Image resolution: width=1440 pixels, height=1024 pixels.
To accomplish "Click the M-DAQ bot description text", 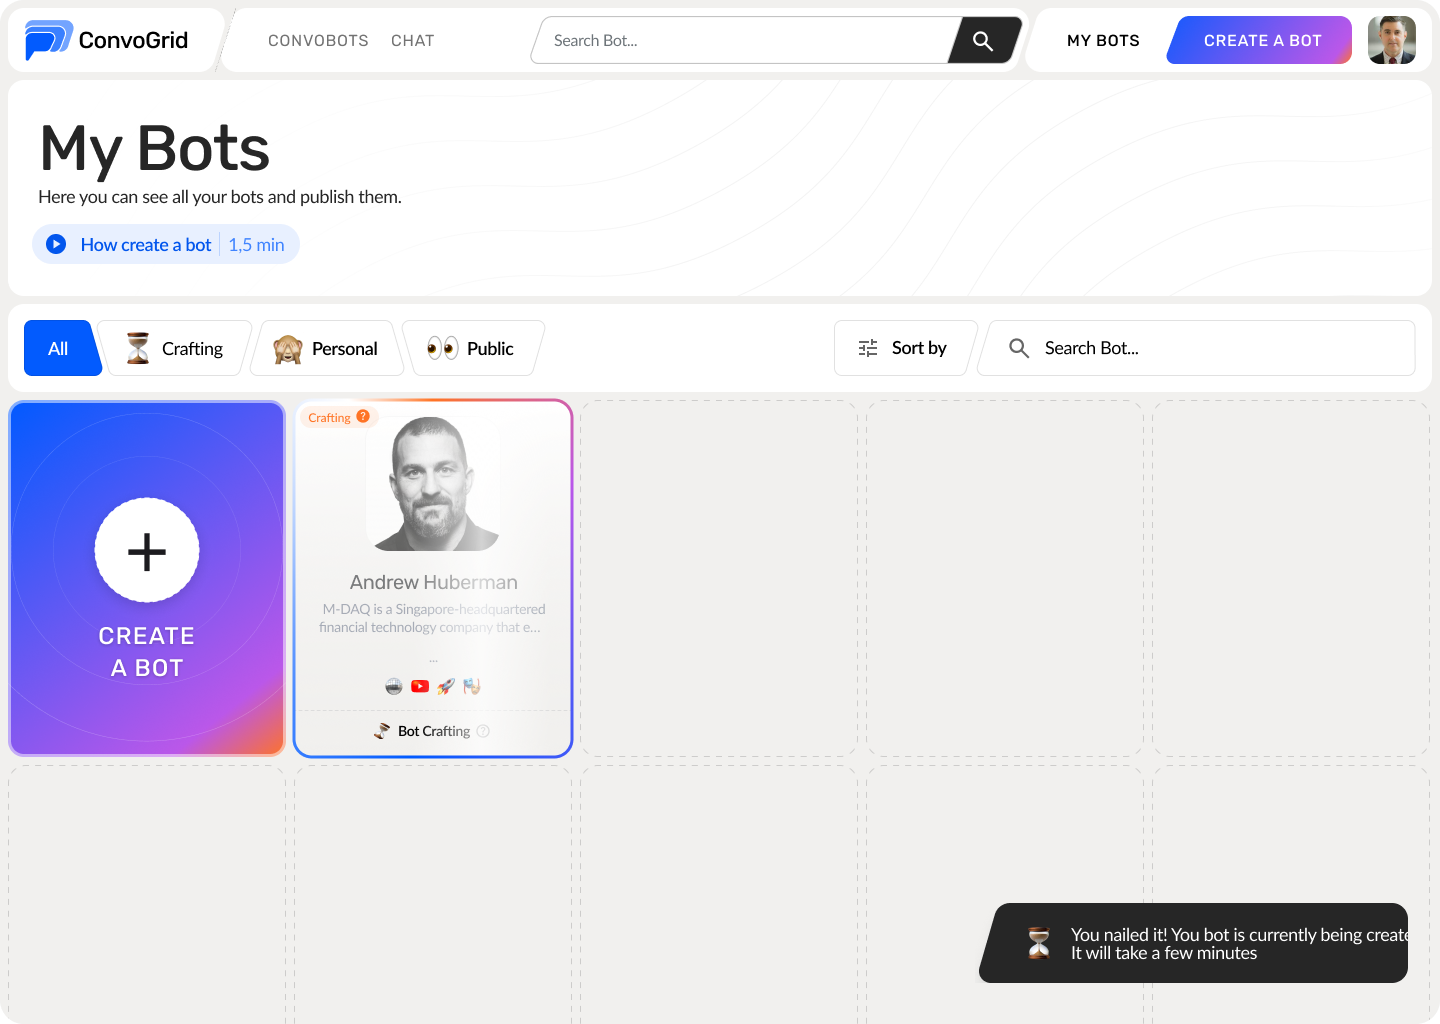I will tap(432, 618).
